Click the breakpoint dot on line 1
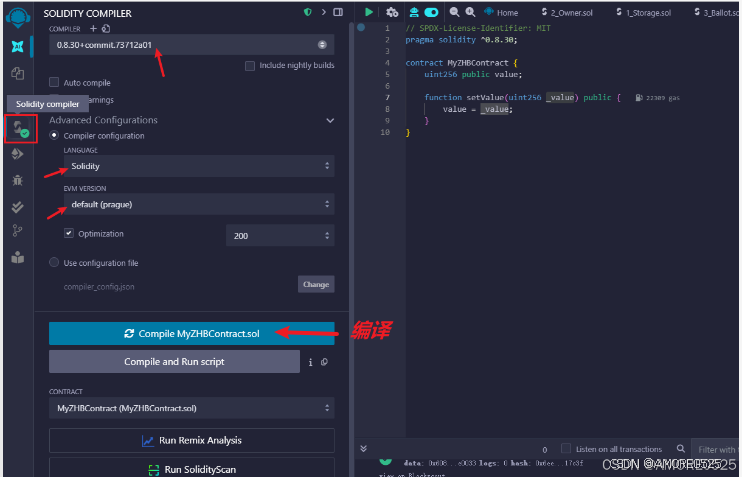Image resolution: width=742 pixels, height=477 pixels. (x=361, y=27)
